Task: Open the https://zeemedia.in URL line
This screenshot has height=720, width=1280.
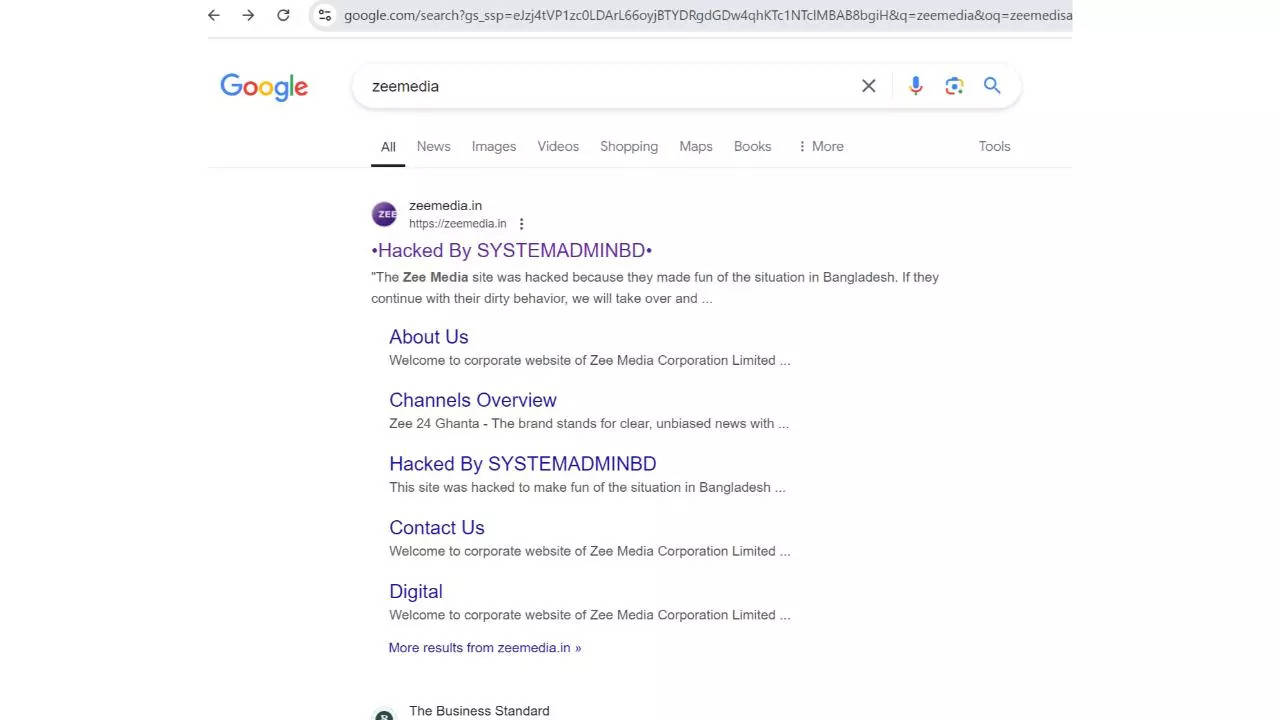Action: (x=458, y=224)
